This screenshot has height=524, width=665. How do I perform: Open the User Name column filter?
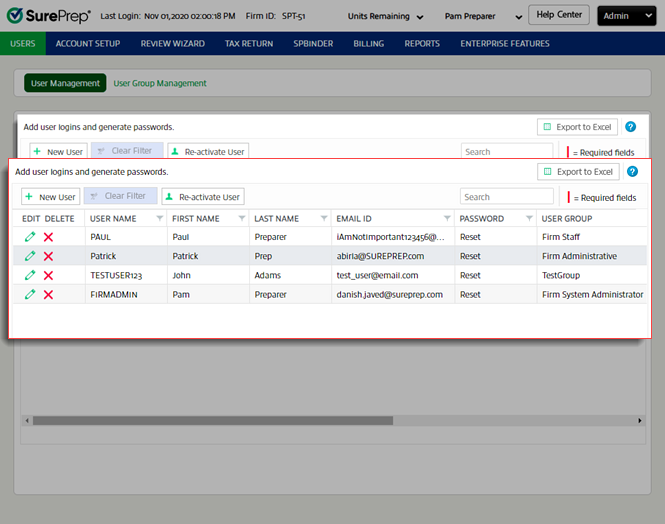pos(159,218)
